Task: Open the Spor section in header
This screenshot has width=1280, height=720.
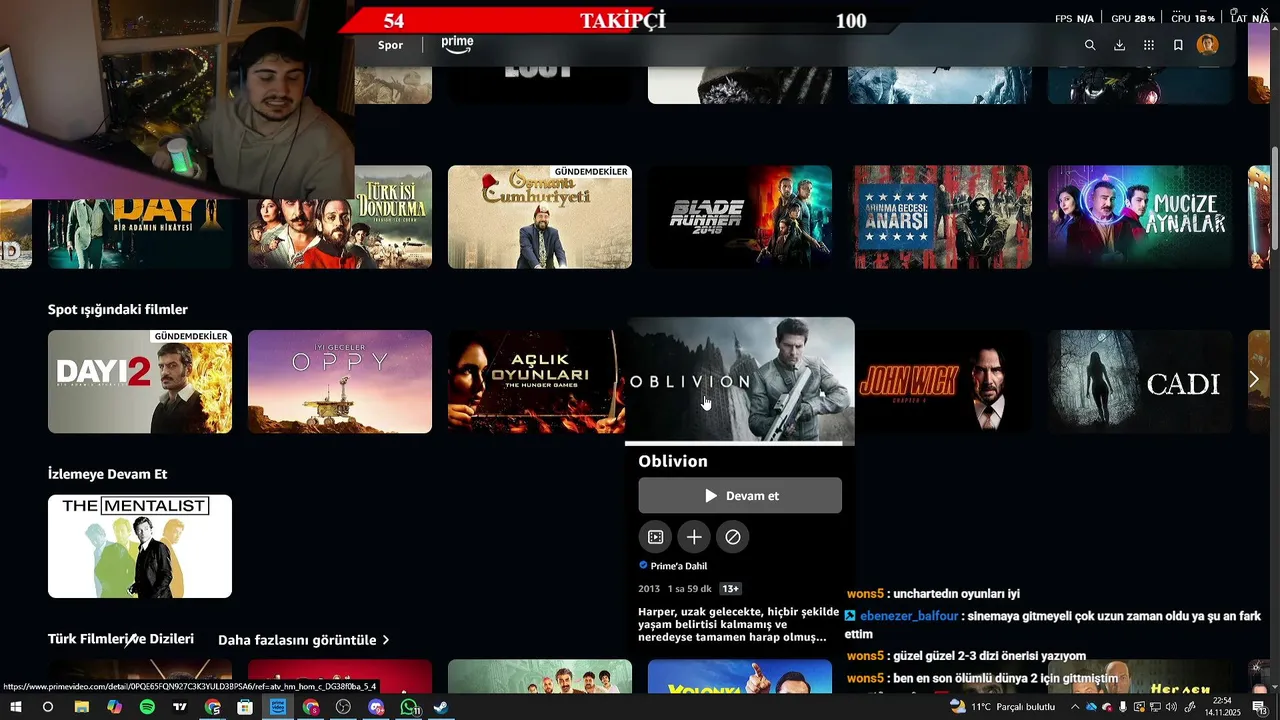Action: 391,45
